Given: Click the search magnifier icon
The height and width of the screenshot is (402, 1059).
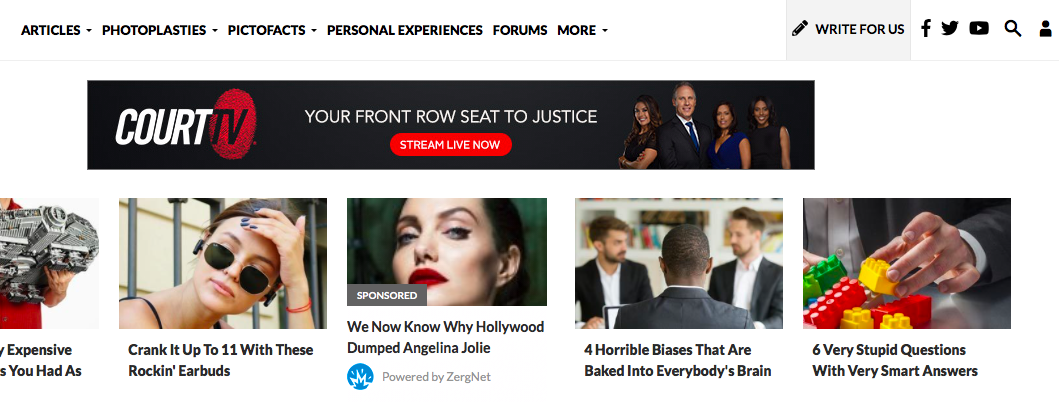Looking at the screenshot, I should coord(1012,28).
